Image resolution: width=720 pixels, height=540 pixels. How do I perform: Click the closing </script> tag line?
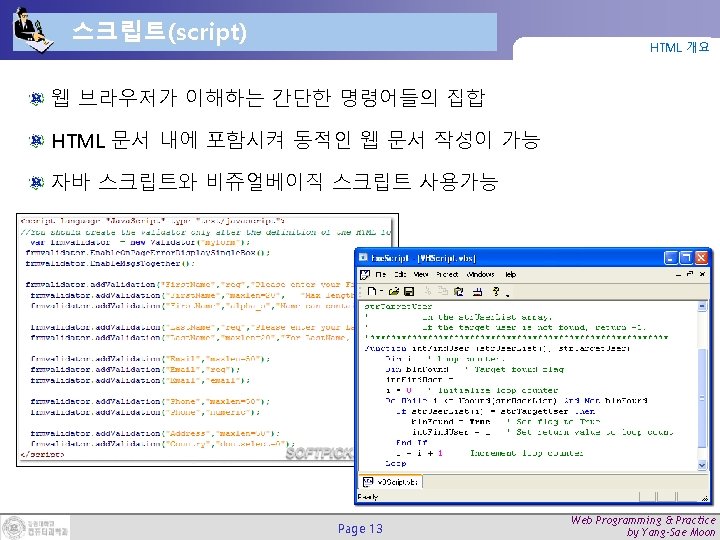pyautogui.click(x=42, y=454)
